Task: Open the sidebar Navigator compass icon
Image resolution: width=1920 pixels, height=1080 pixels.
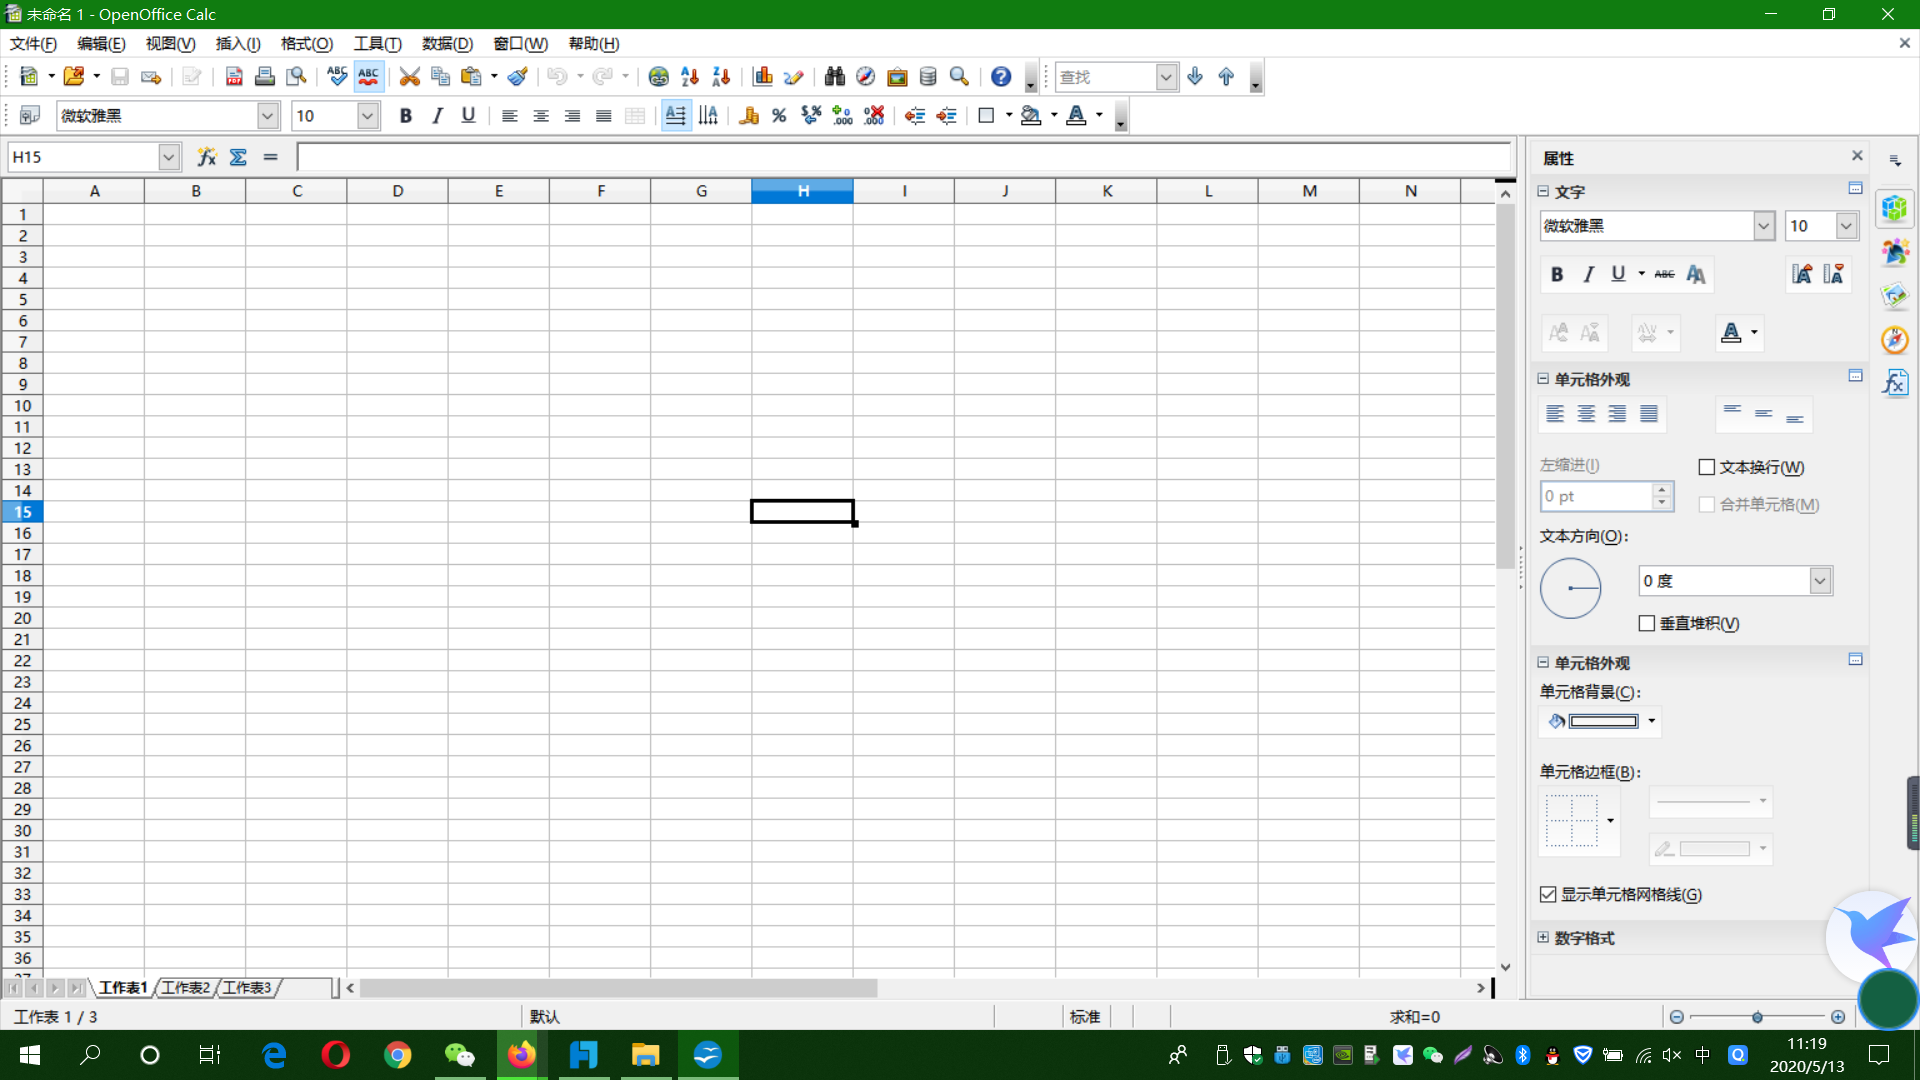Action: (x=1895, y=340)
